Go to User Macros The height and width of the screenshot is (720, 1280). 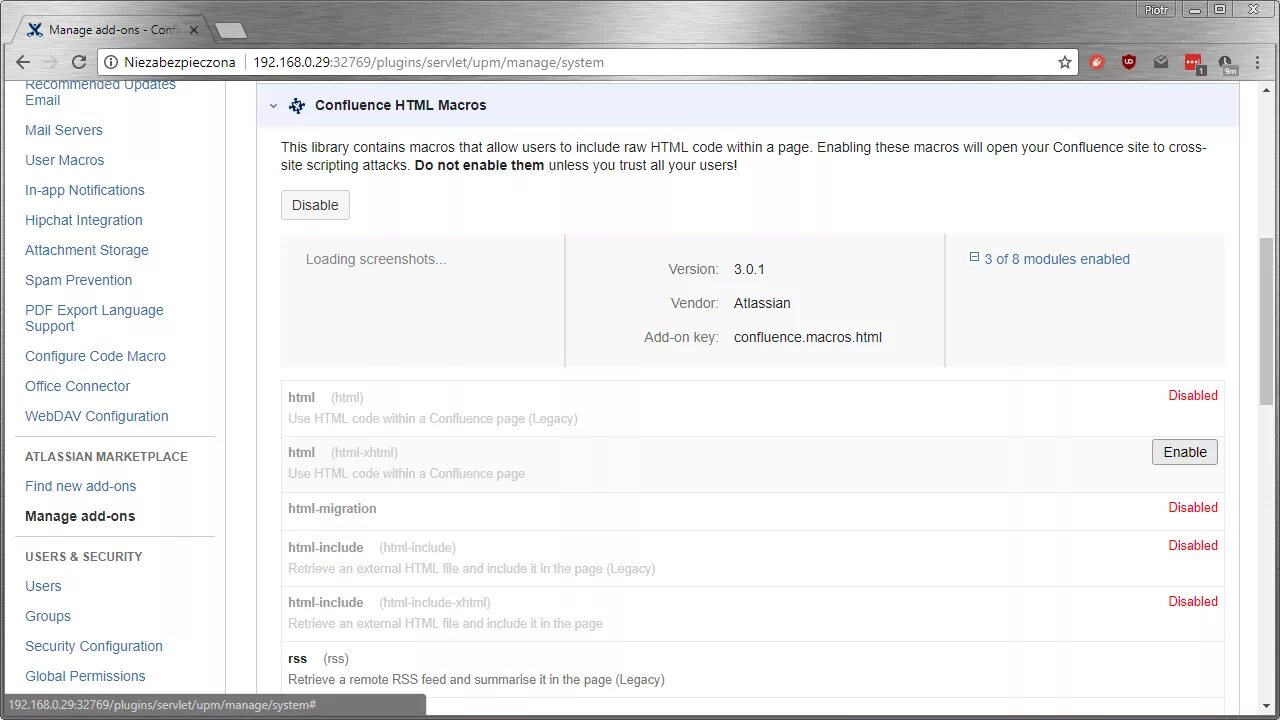65,160
